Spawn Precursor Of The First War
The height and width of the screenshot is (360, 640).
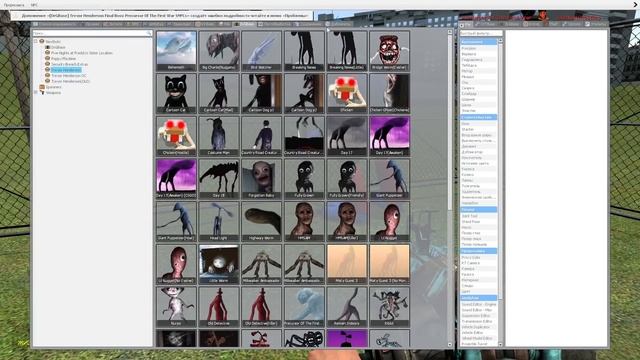(304, 307)
